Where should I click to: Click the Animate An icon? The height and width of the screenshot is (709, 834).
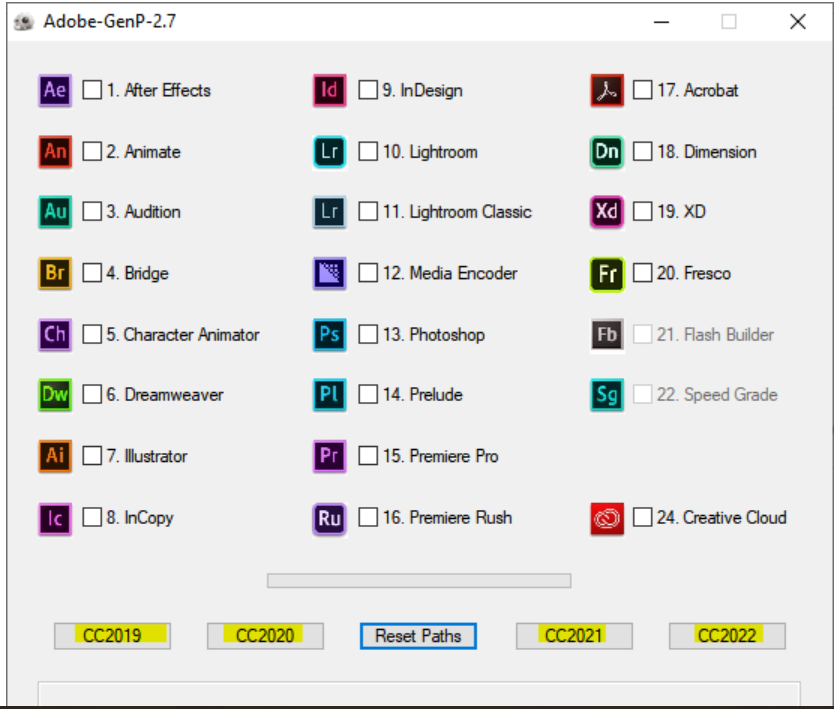click(55, 152)
